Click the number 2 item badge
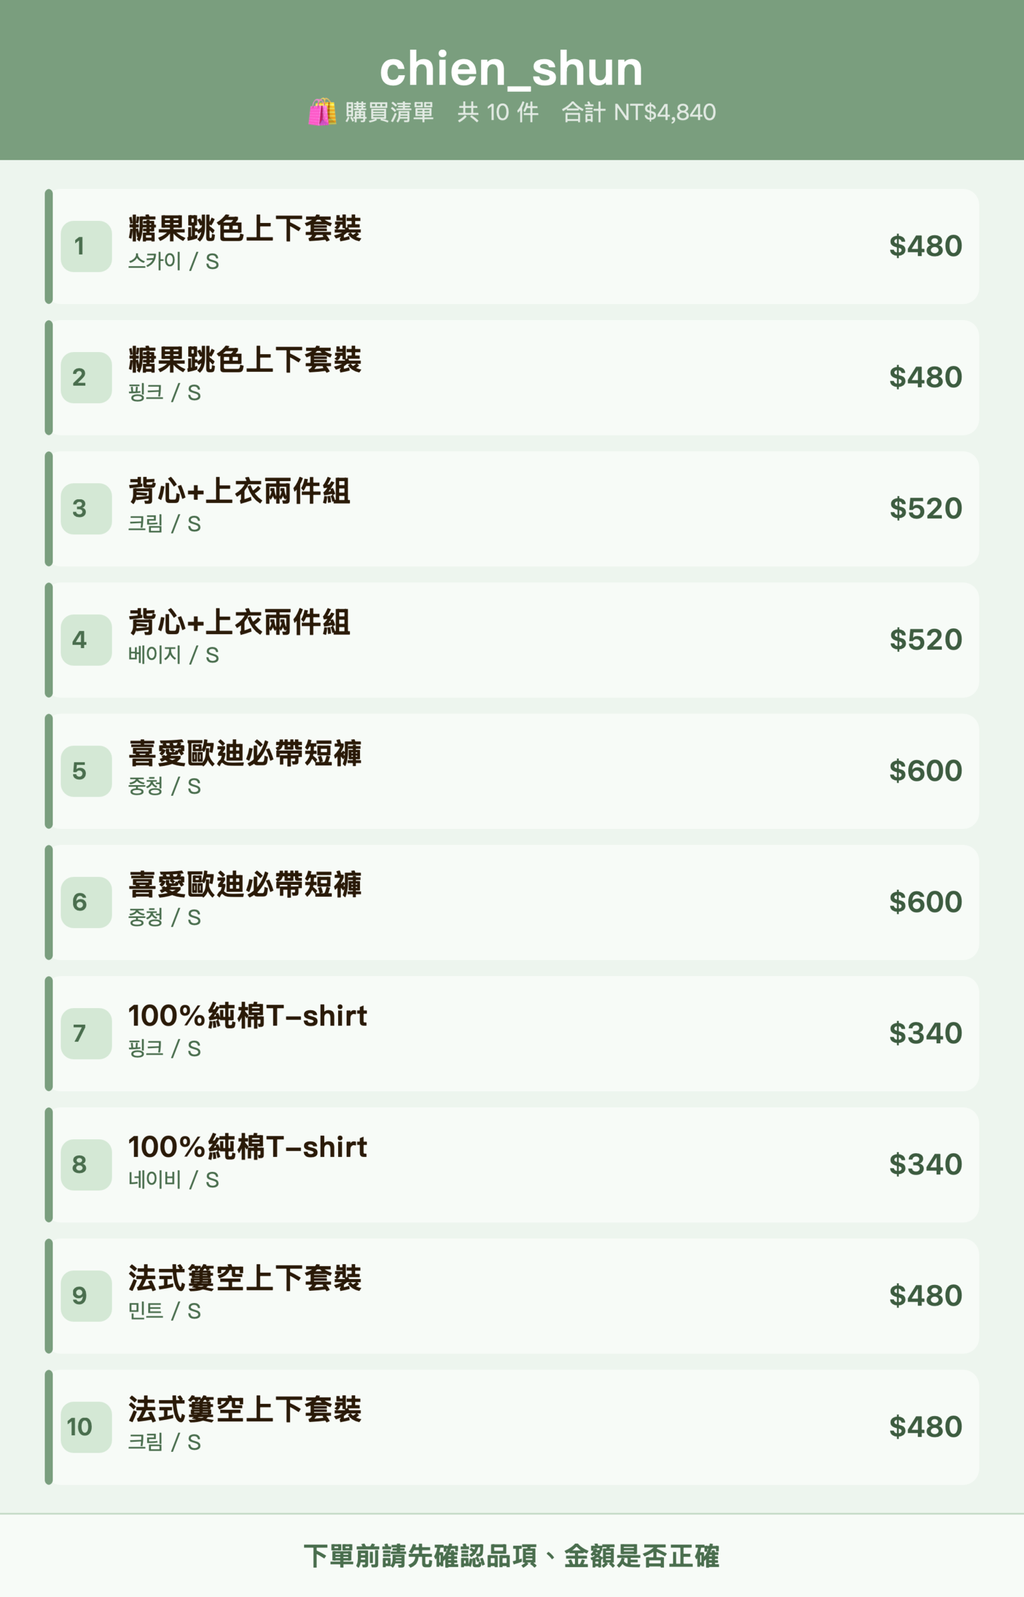Image resolution: width=1024 pixels, height=1597 pixels. pos(86,377)
